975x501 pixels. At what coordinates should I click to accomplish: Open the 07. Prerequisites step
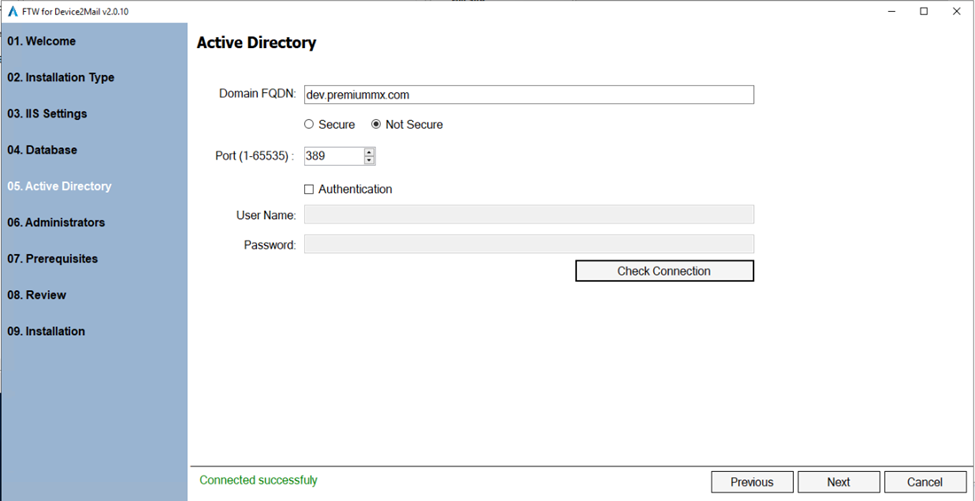coord(53,259)
